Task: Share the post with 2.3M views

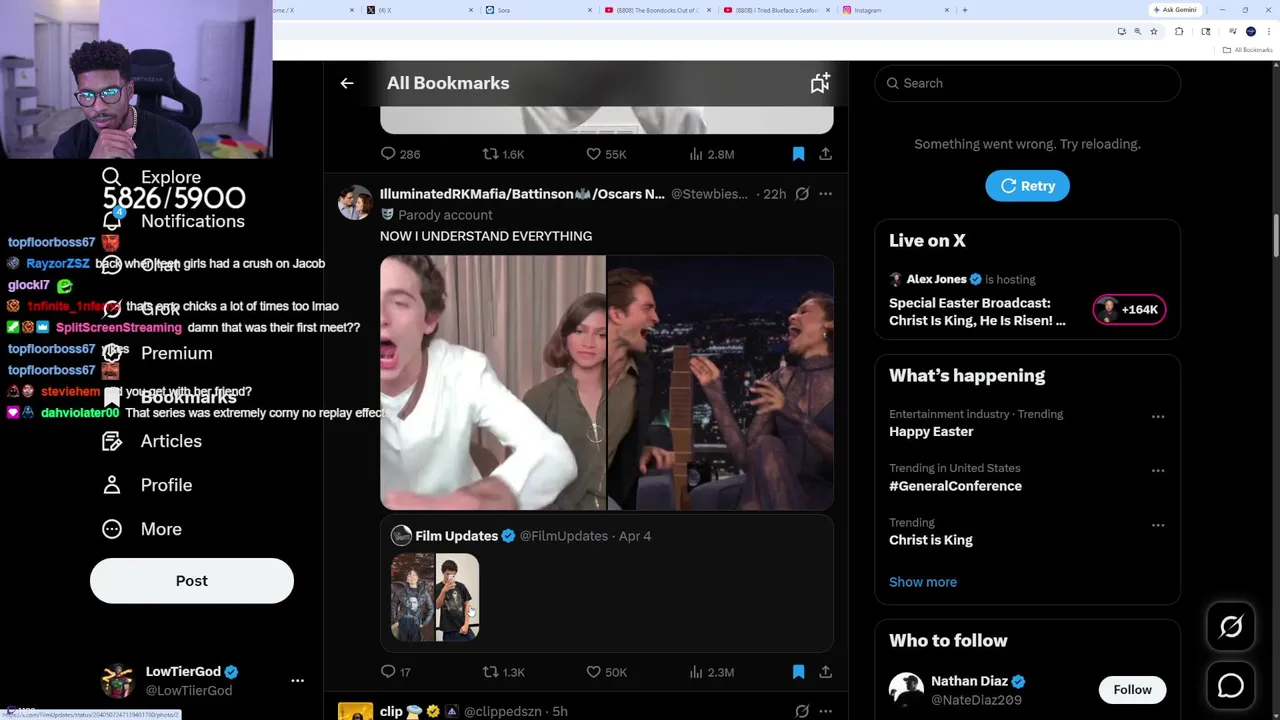Action: [825, 672]
